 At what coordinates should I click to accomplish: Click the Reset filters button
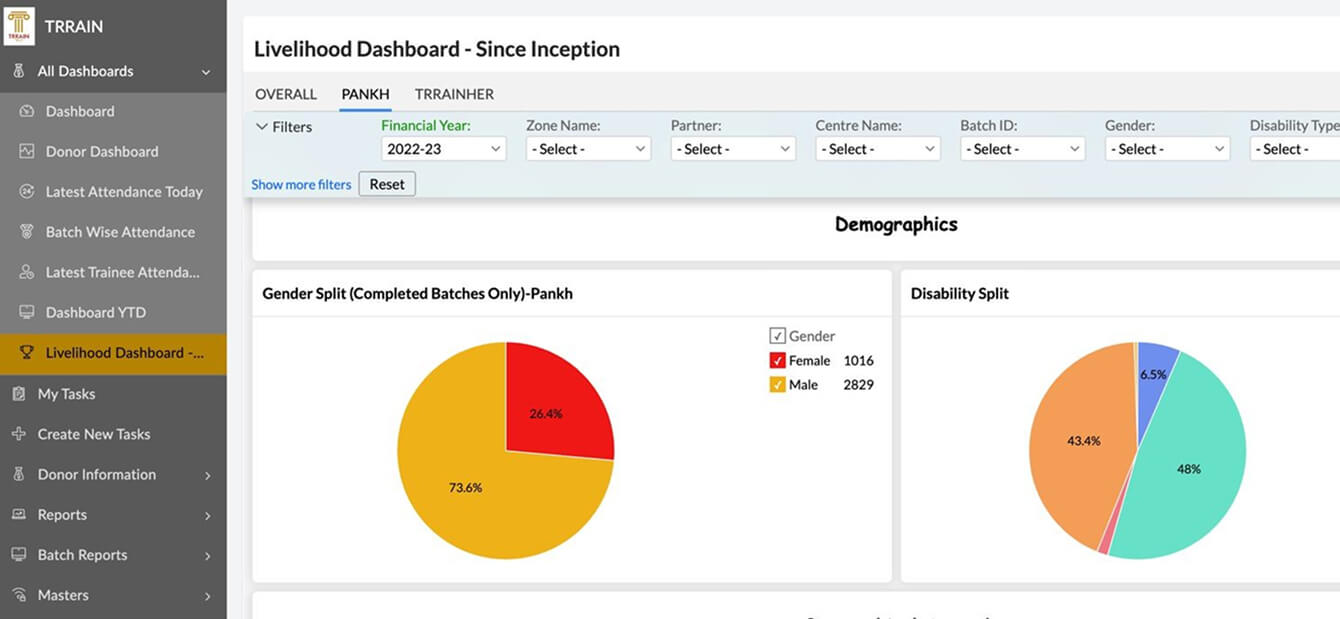click(x=387, y=183)
